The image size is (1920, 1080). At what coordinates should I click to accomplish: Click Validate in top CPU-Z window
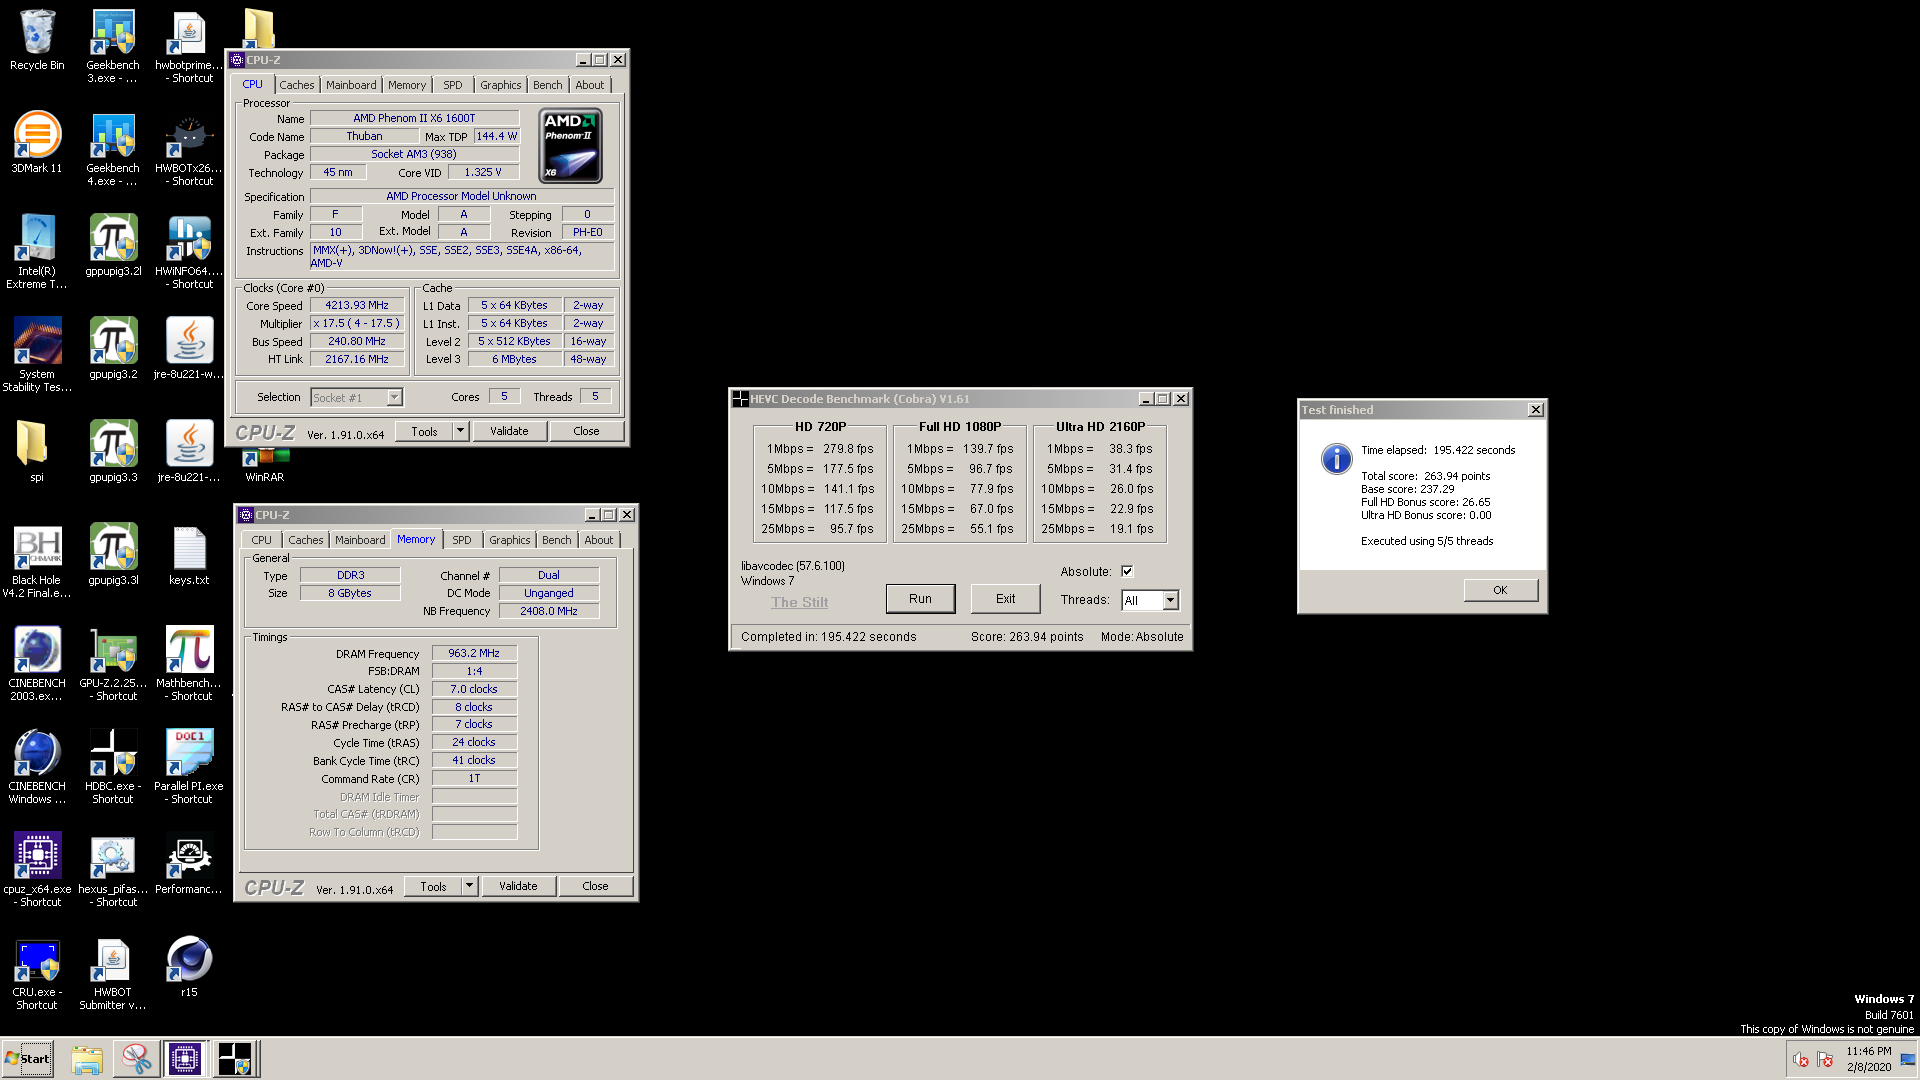point(509,431)
